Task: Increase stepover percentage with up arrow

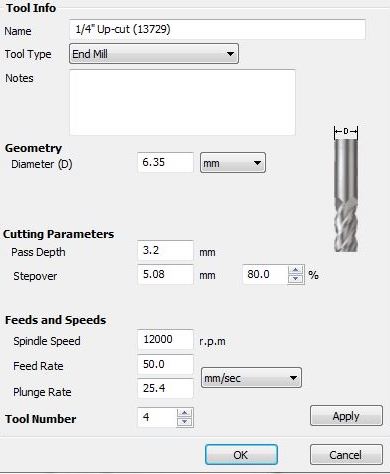Action: tap(295, 270)
